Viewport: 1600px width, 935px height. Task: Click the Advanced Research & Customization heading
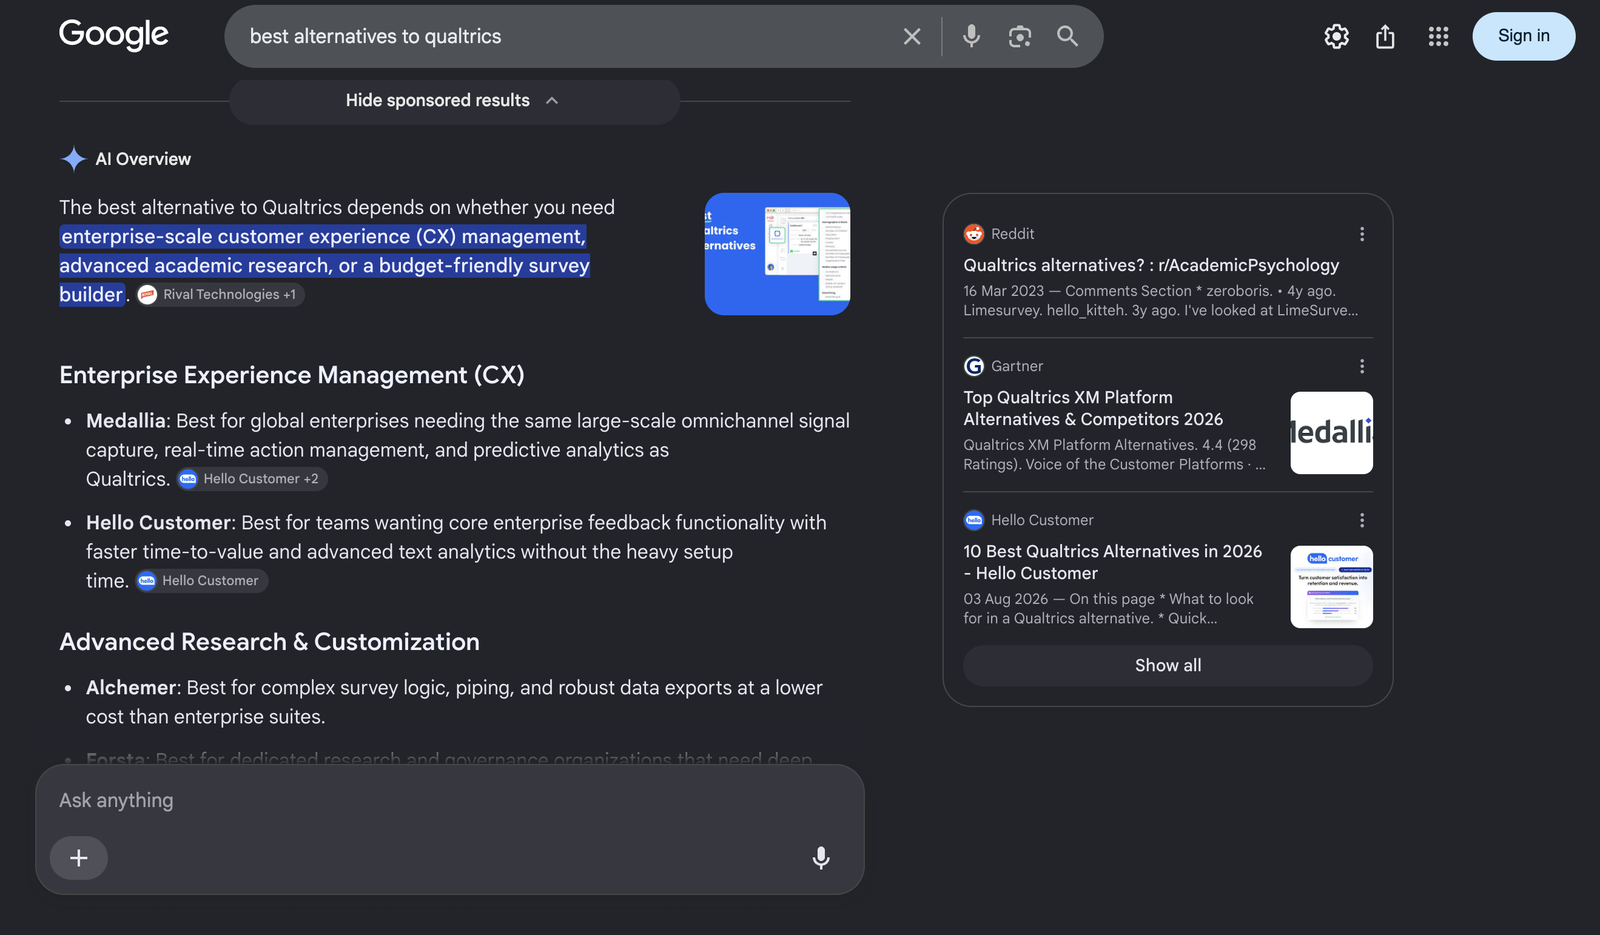269,642
